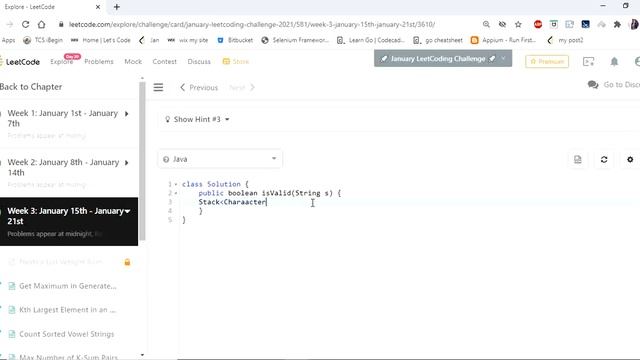Click the red adblock extension icon
Viewport: 640px width, 360px height.
point(538,24)
